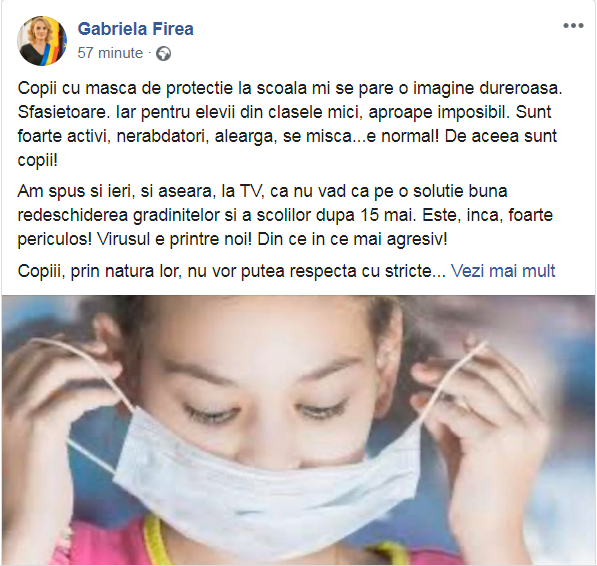Open the three-dot post options menu
The height and width of the screenshot is (566, 597).
tap(573, 26)
